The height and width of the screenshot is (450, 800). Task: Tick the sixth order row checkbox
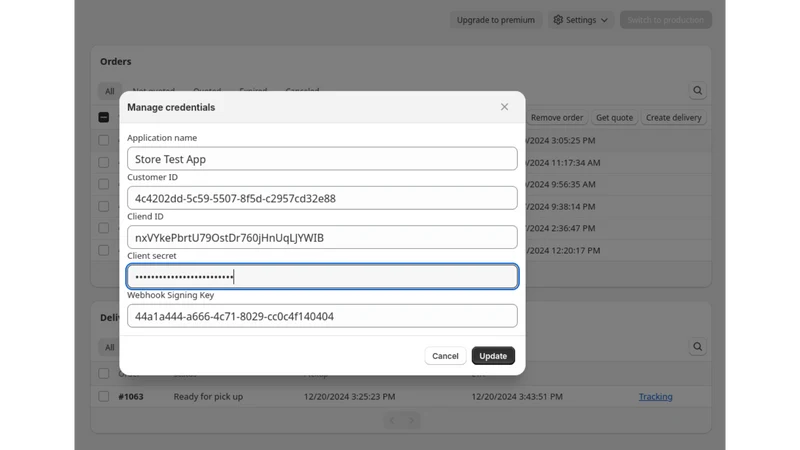[x=104, y=250]
